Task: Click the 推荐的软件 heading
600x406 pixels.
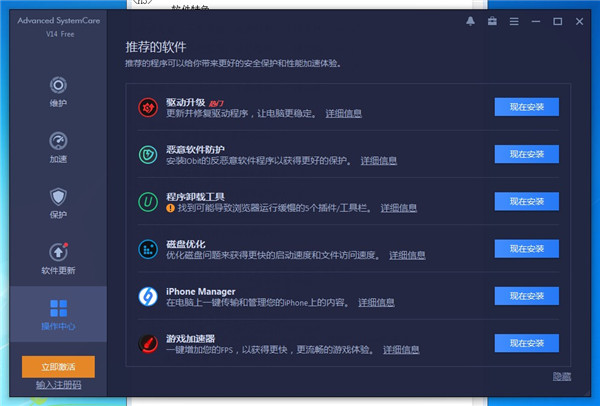Action: click(x=156, y=47)
